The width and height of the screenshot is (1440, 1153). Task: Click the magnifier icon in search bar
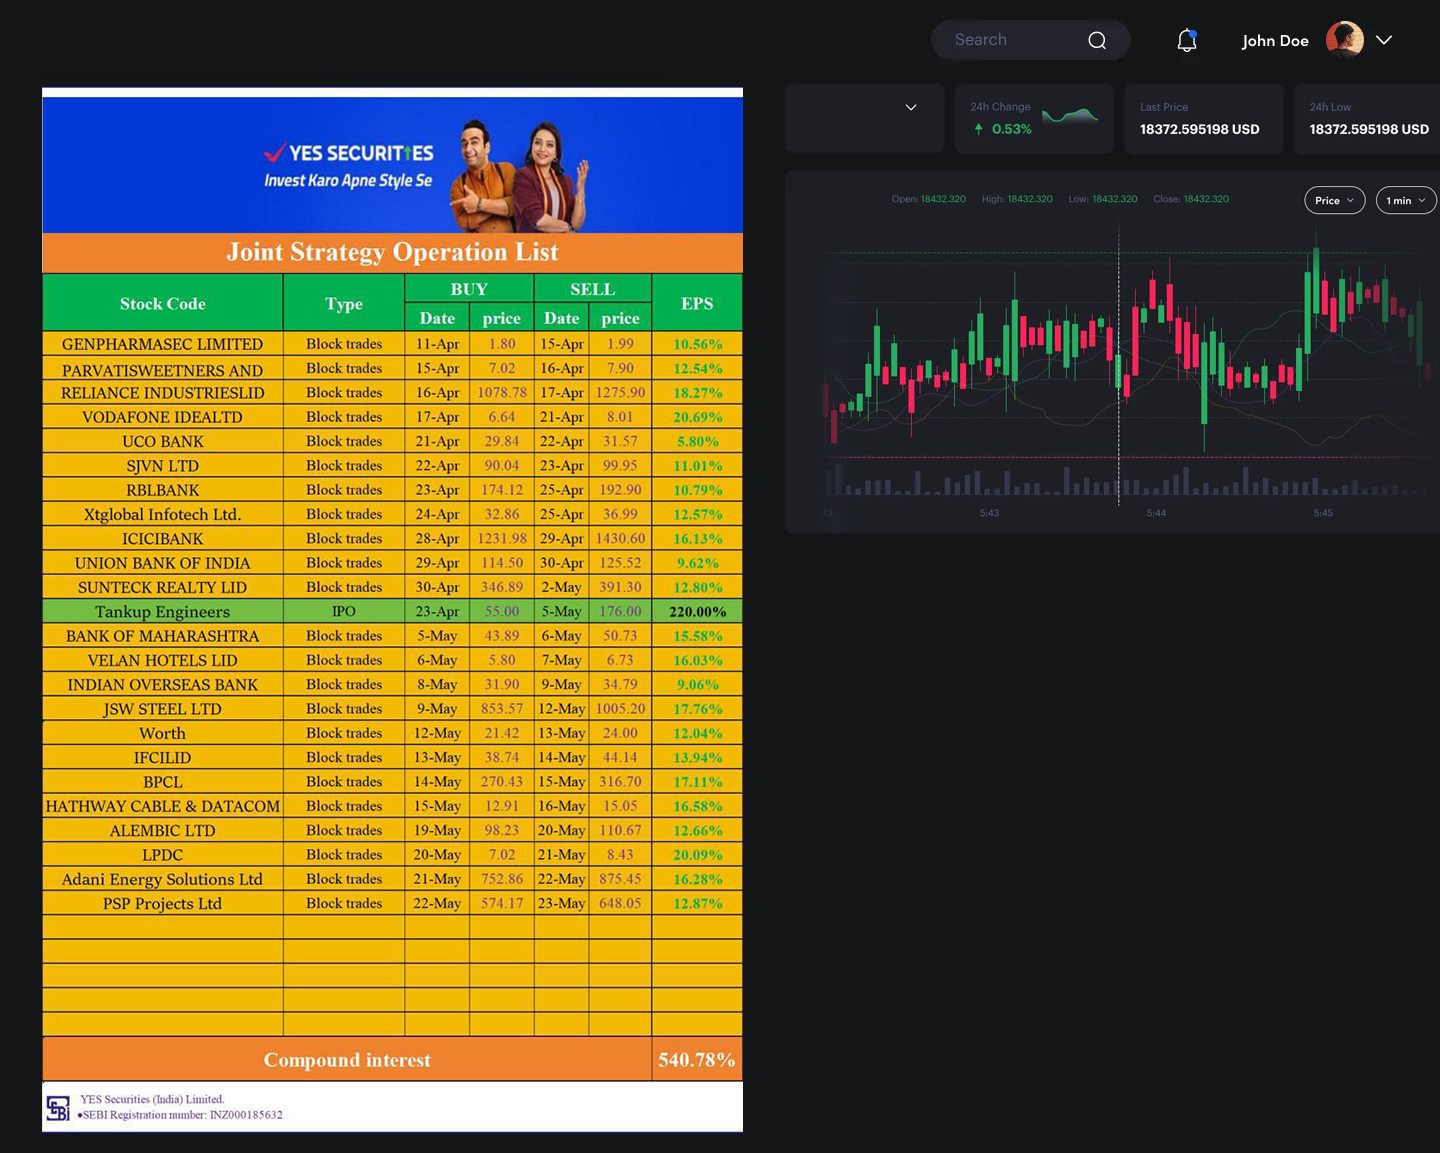(x=1097, y=40)
